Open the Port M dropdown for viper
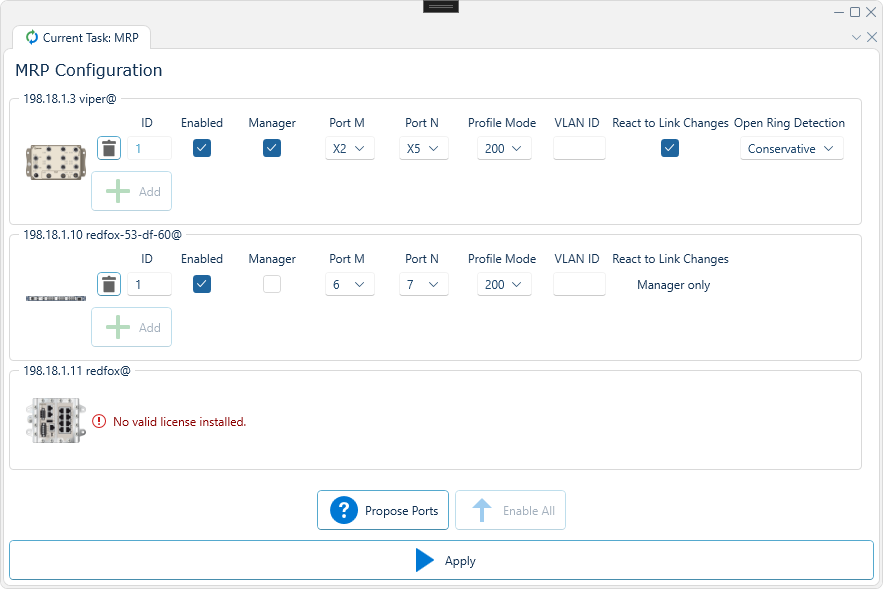 349,148
